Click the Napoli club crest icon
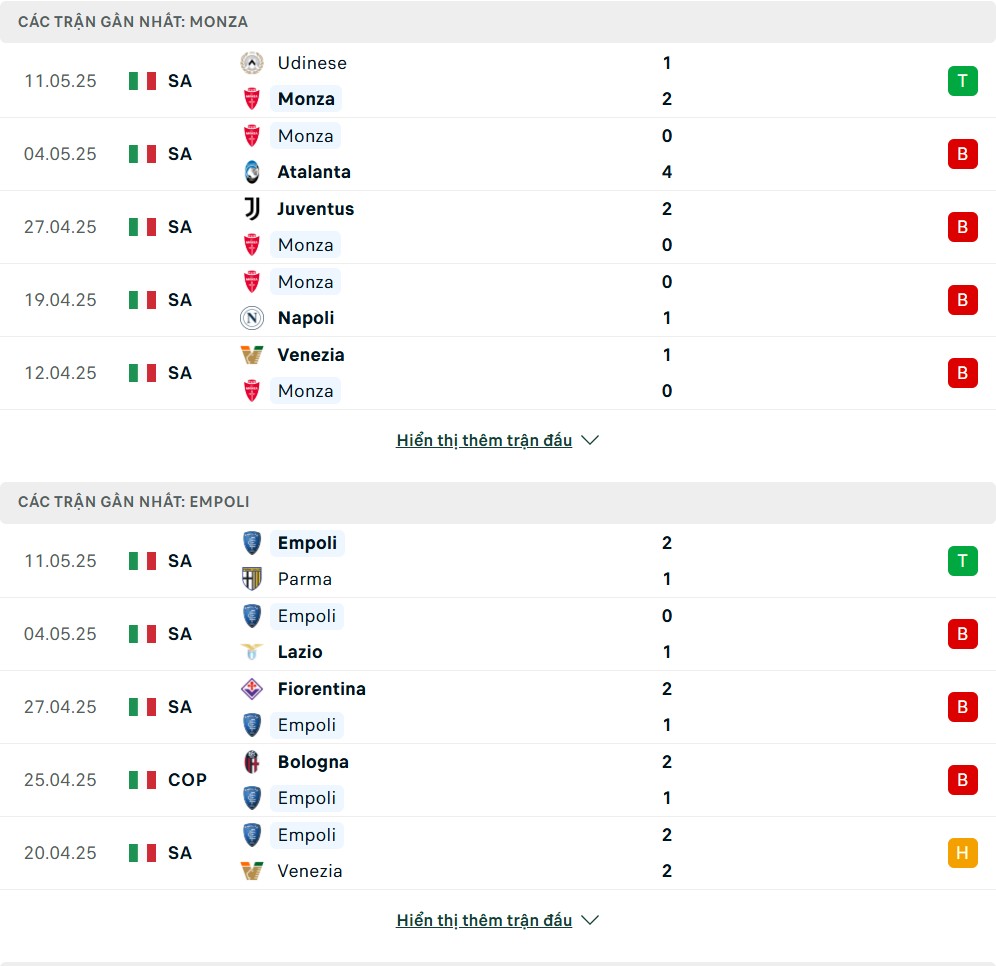The image size is (996, 966). pyautogui.click(x=252, y=318)
